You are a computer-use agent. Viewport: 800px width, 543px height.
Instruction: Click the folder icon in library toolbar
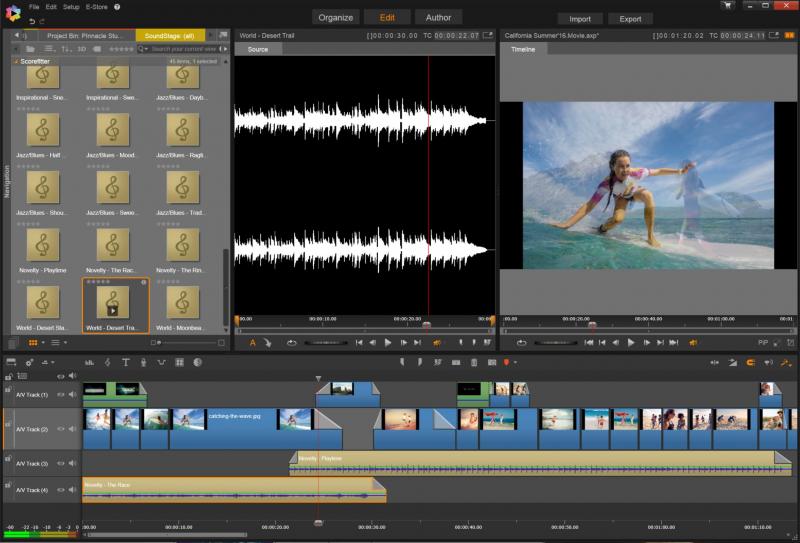coord(31,49)
